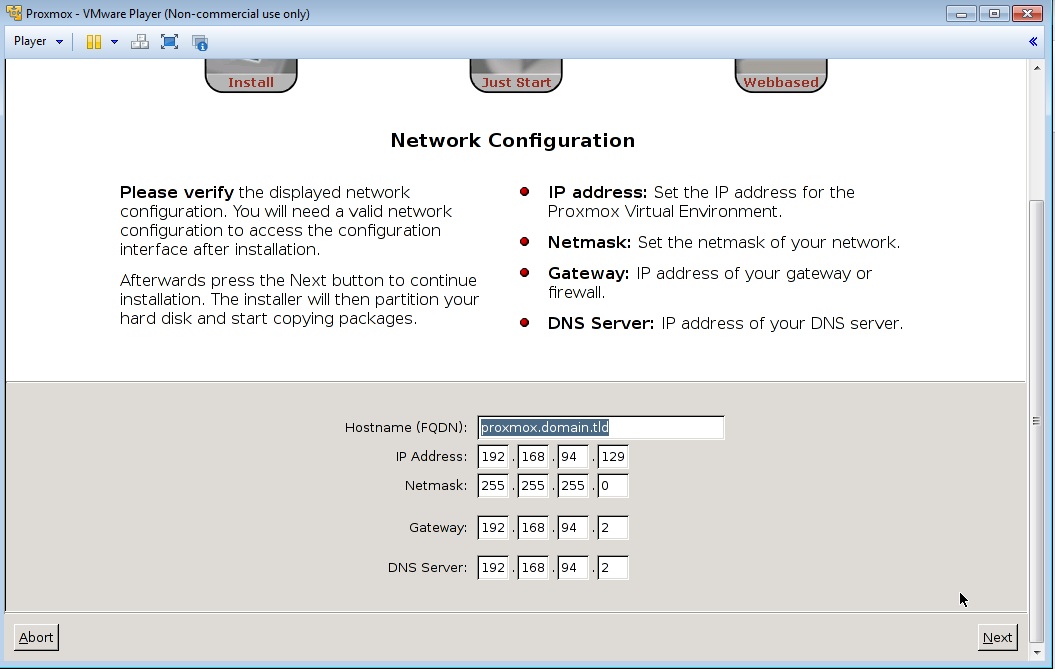Click DNS Server first octet field
The height and width of the screenshot is (669, 1055).
[x=493, y=567]
